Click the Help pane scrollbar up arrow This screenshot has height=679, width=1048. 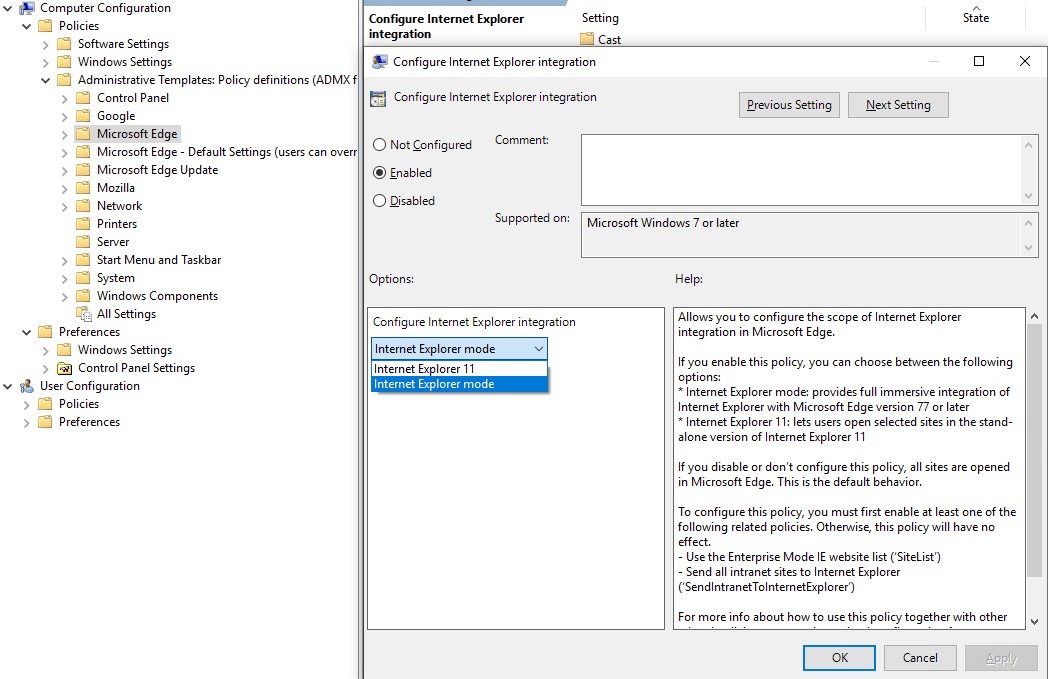tap(1035, 315)
